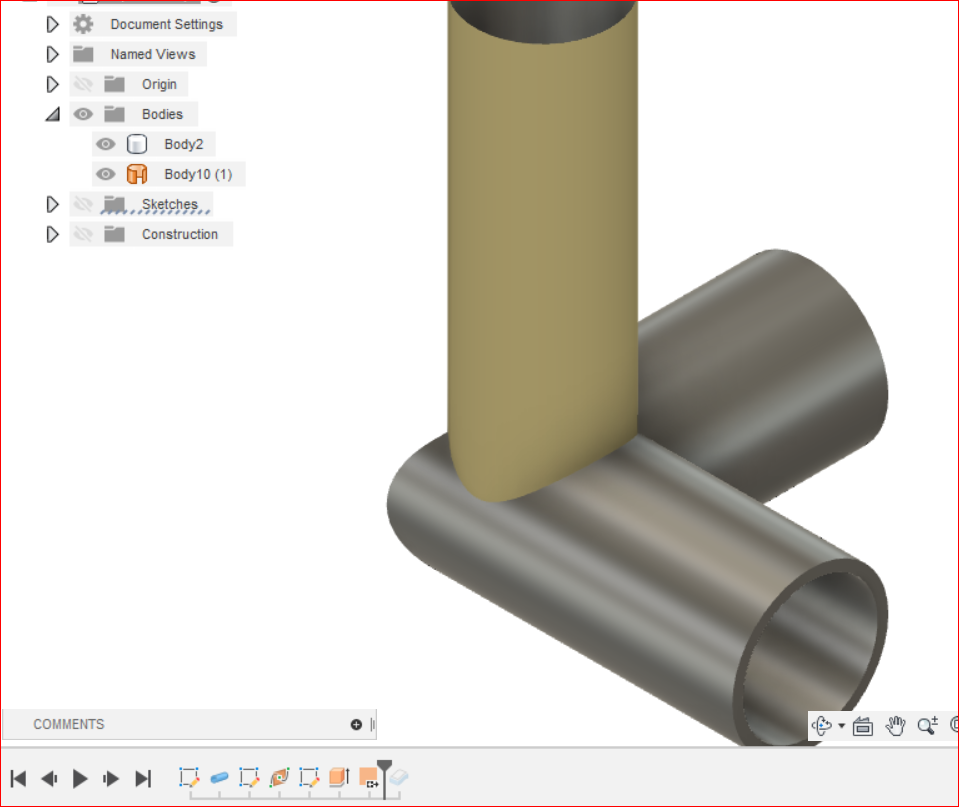Toggle visibility of the Bodies folder
Image resolution: width=959 pixels, height=807 pixels.
pyautogui.click(x=83, y=113)
